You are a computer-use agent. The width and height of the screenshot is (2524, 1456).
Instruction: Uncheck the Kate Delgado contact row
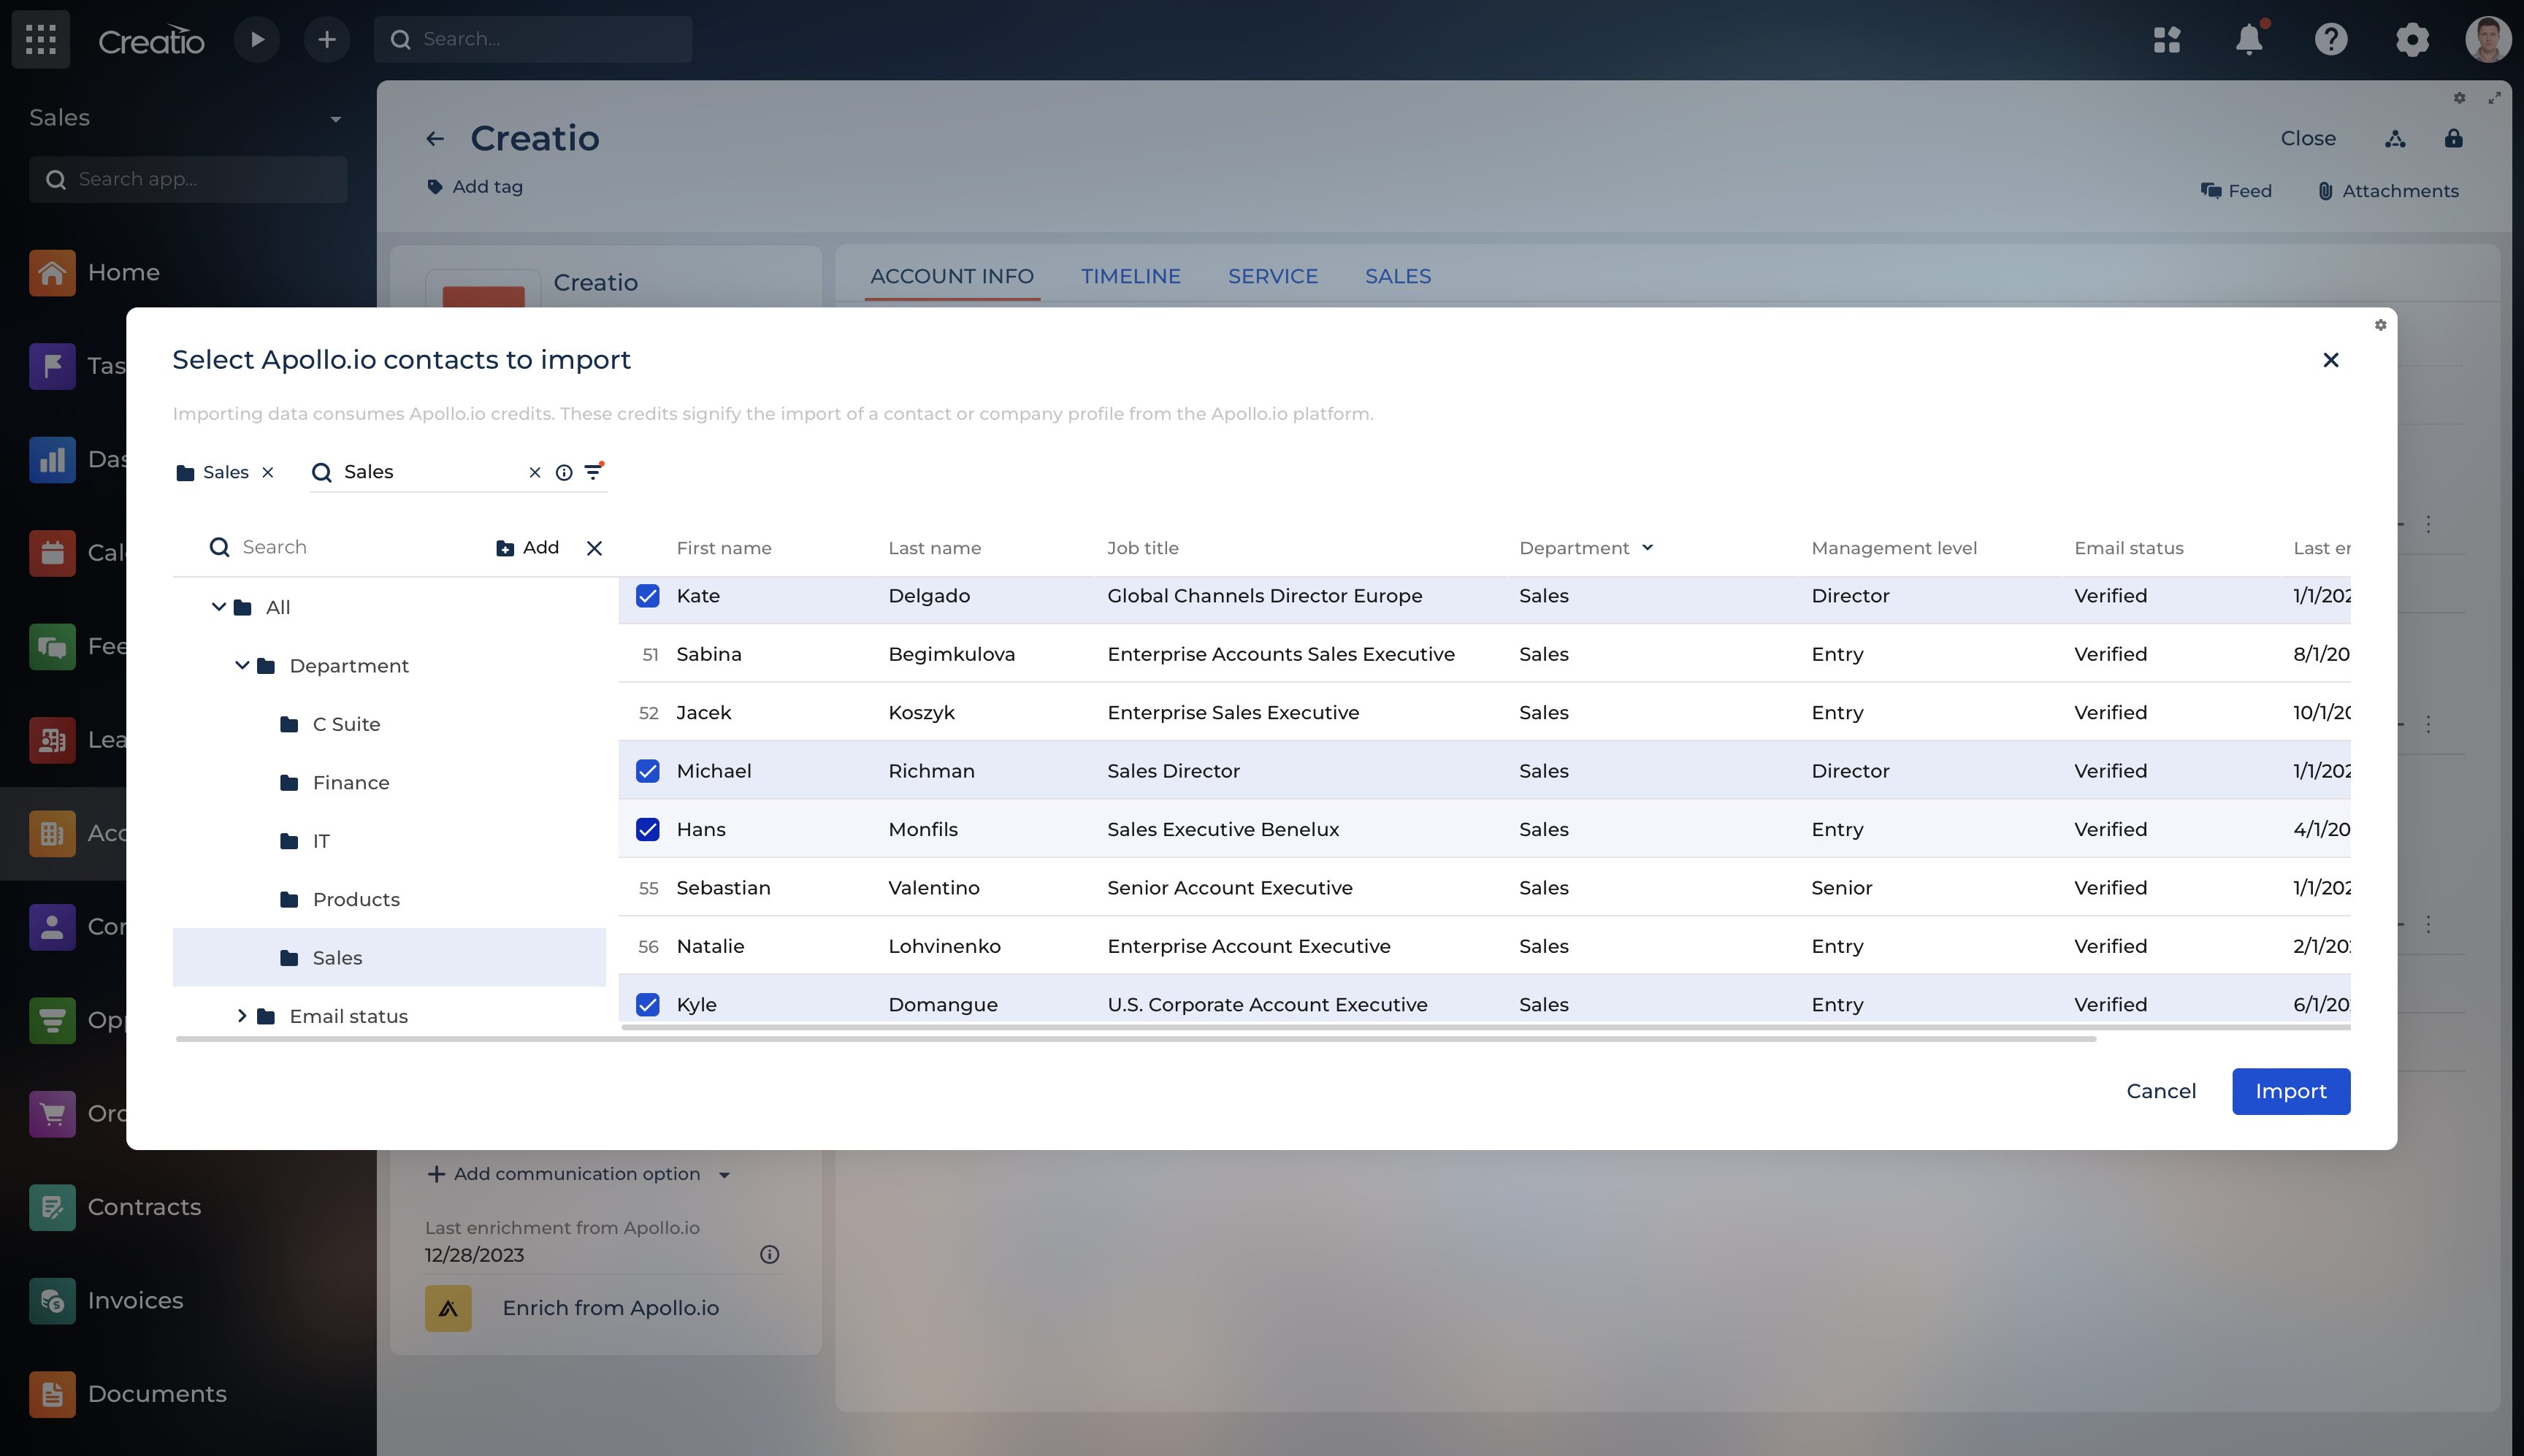(648, 595)
